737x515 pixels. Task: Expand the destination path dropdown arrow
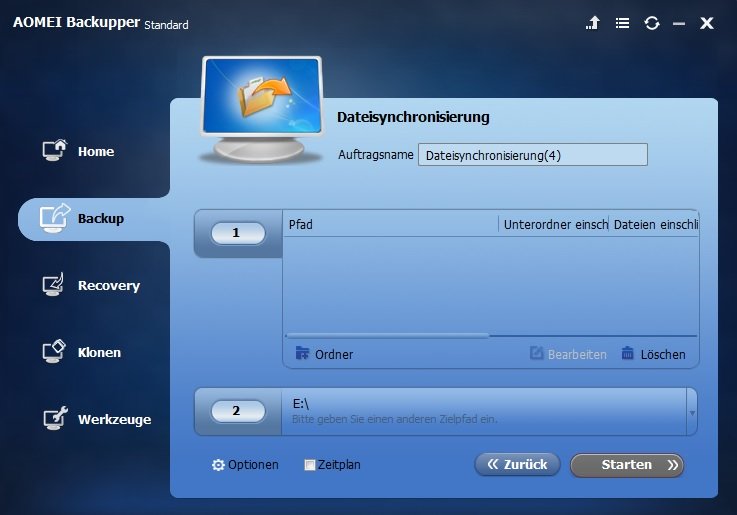tap(692, 413)
